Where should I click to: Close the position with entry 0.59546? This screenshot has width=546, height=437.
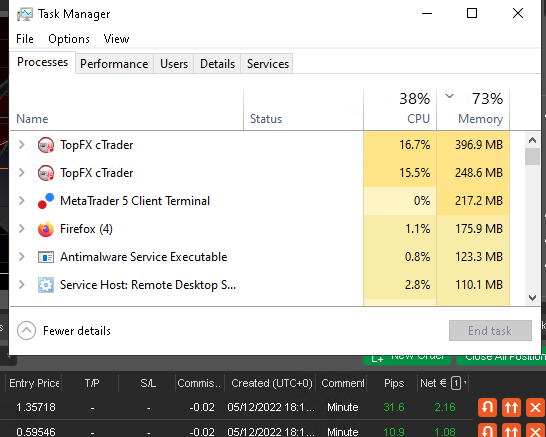tap(535, 430)
